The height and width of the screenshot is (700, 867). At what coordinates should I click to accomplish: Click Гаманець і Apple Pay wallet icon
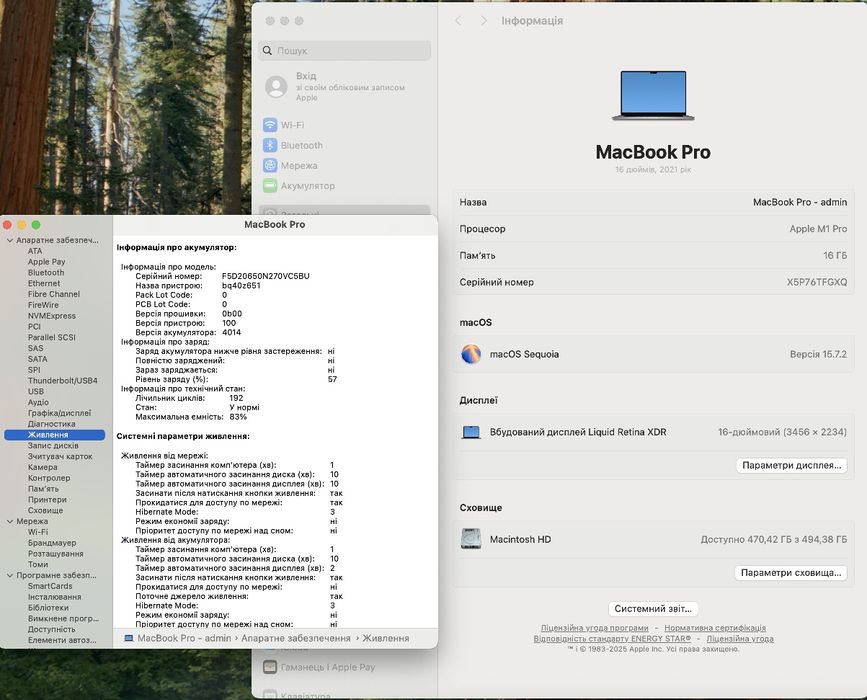click(x=270, y=667)
